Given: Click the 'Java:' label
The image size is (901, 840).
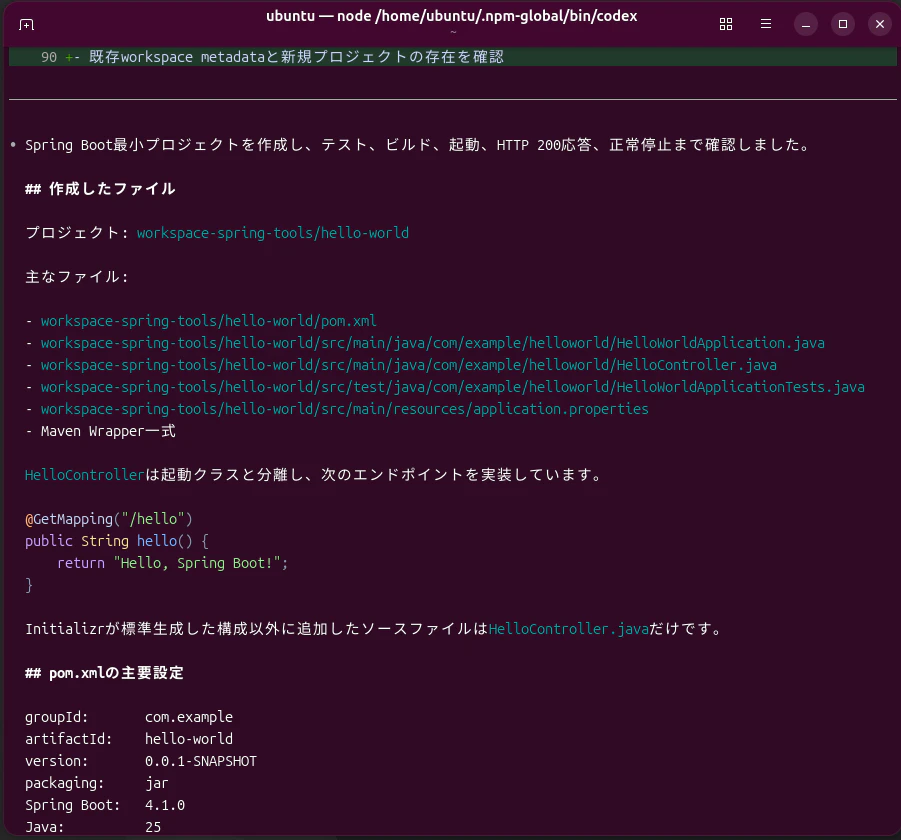Looking at the screenshot, I should click(44, 827).
